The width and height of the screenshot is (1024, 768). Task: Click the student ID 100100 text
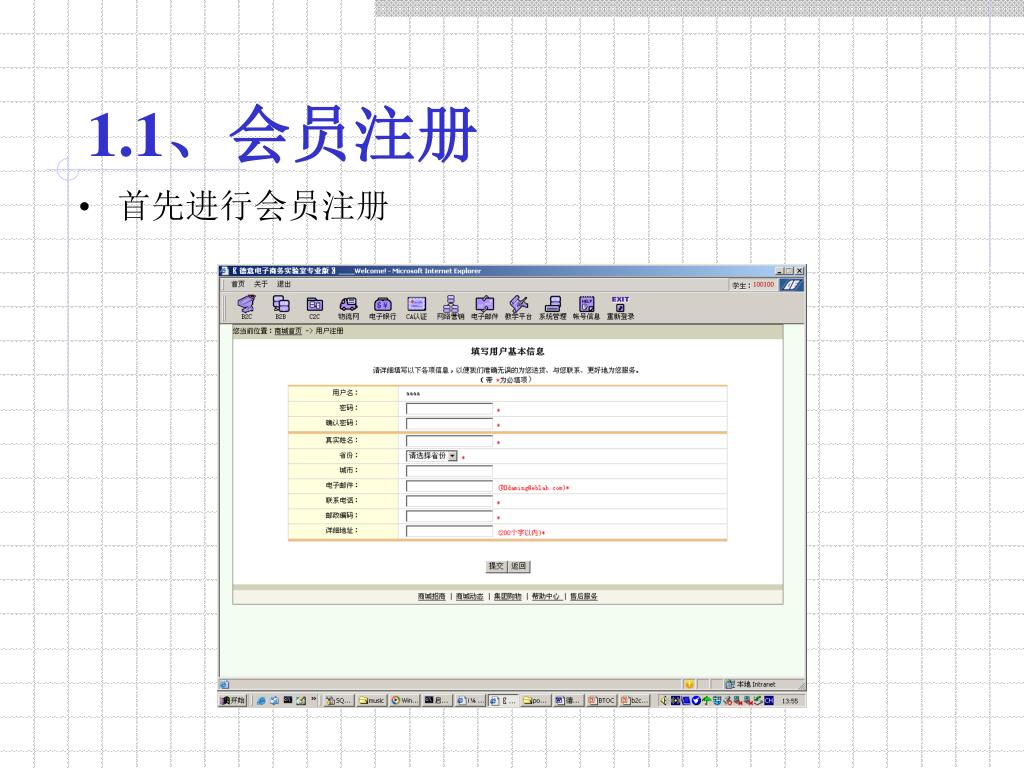[763, 285]
